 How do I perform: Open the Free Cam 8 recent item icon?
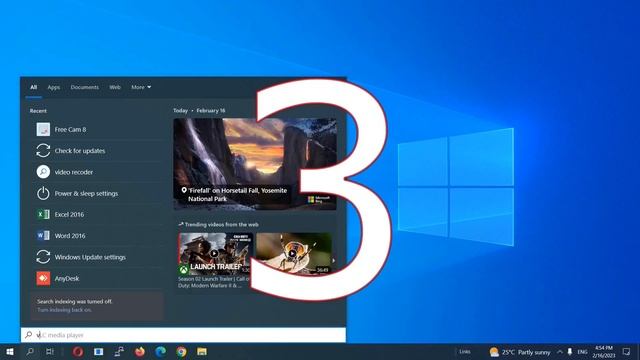(43, 129)
